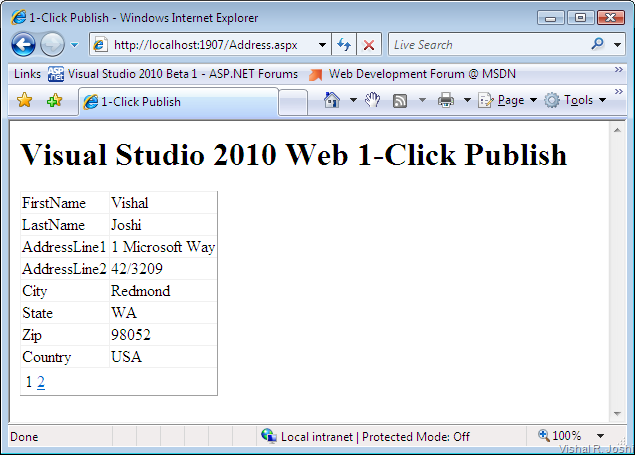Expand the address bar history dropdown
635x455 pixels.
tap(323, 45)
